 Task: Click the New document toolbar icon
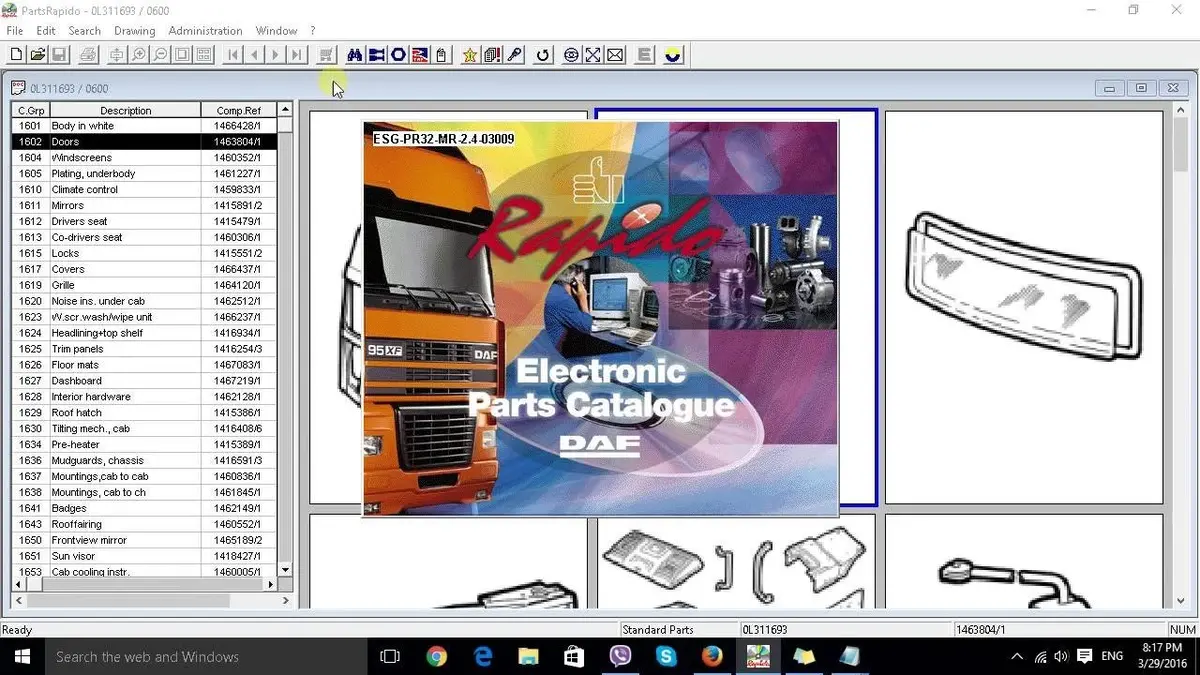(16, 55)
